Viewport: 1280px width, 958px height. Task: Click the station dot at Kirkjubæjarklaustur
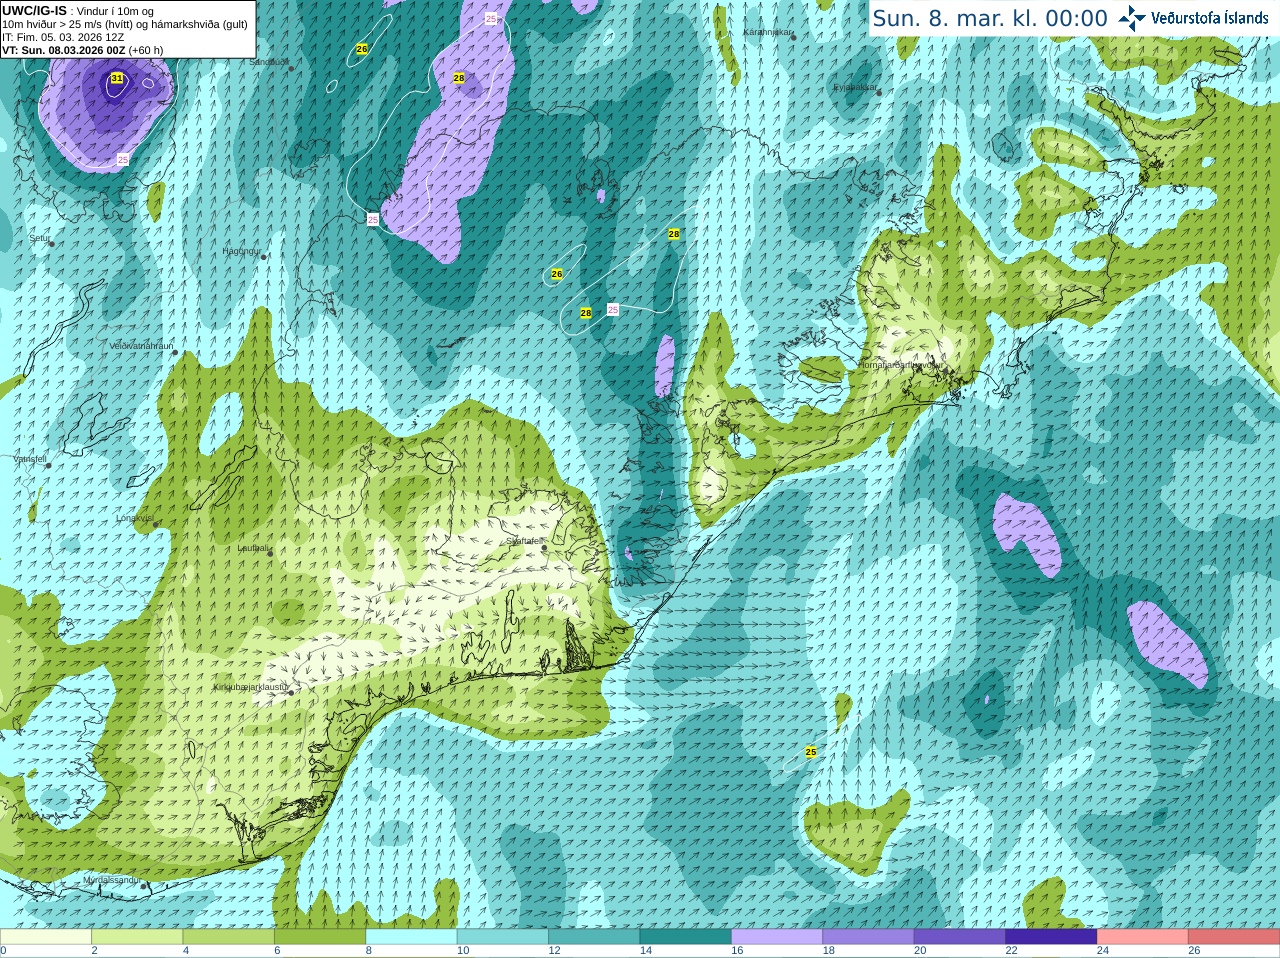coord(291,693)
